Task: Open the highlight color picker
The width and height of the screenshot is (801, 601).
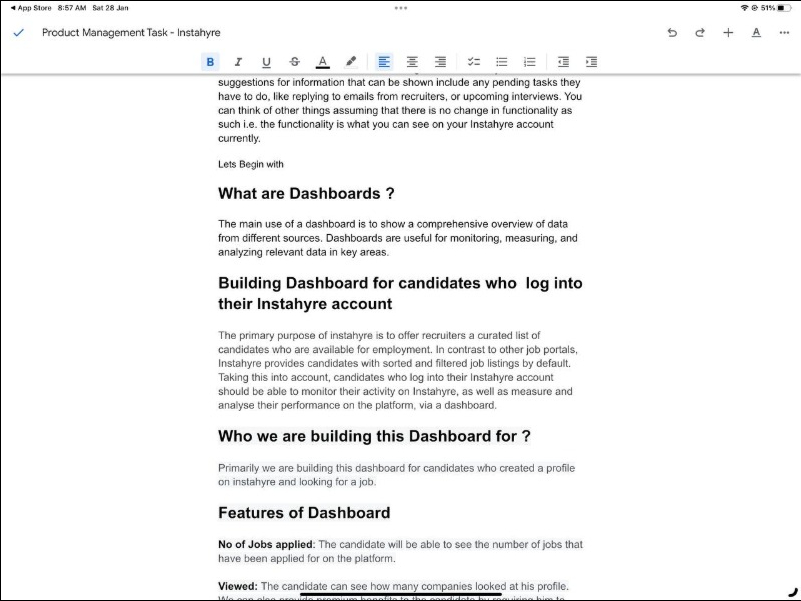Action: [x=350, y=62]
